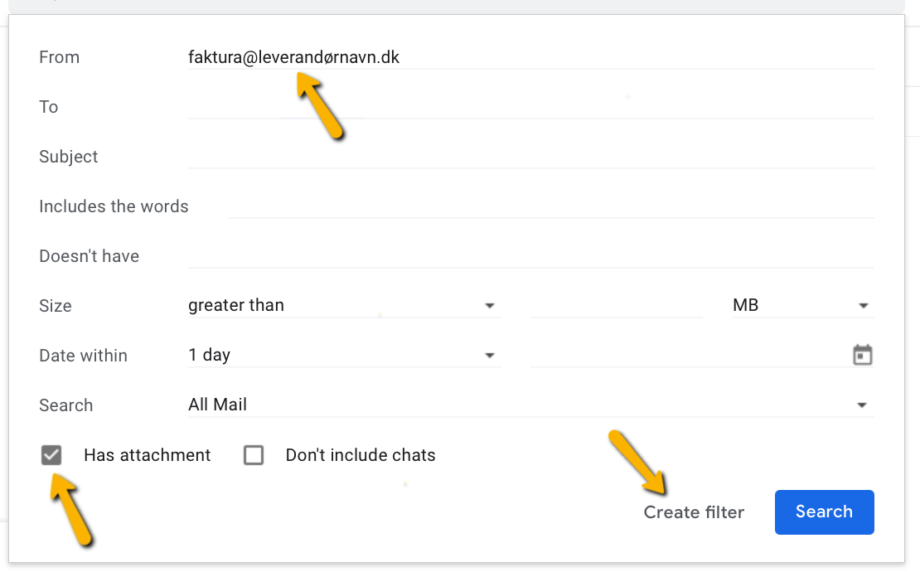Choose the '1 day' date range text

coord(209,355)
